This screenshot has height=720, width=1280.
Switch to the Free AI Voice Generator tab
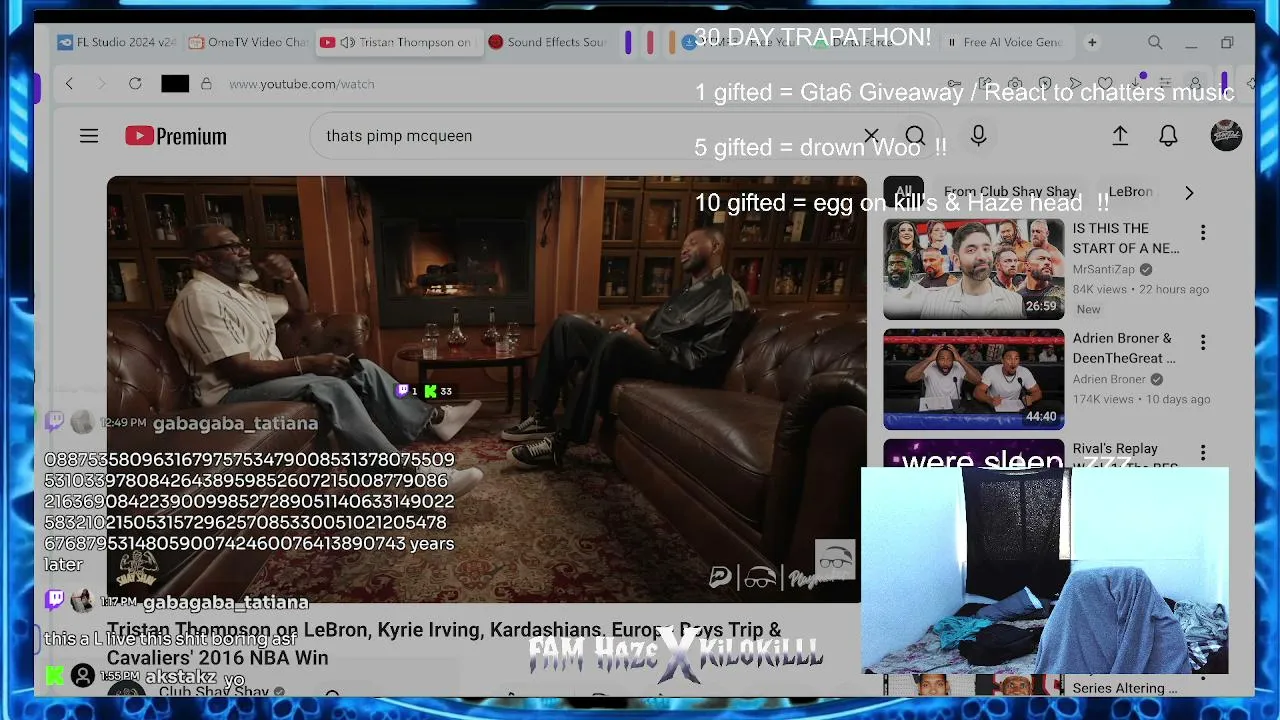[x=1006, y=42]
